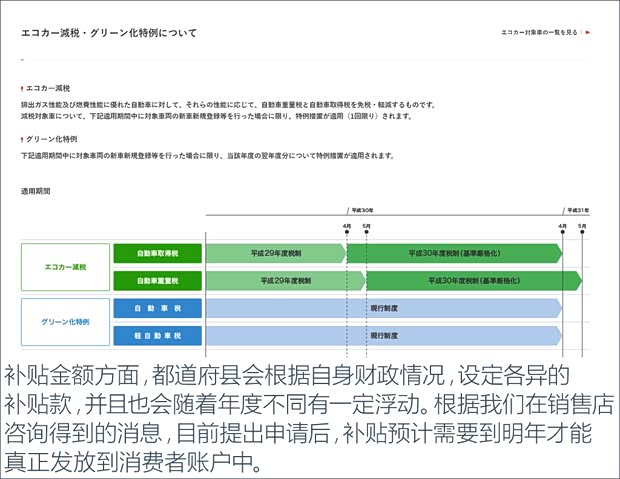Image resolution: width=620 pixels, height=479 pixels.
Task: Click the caption line starting 咨询得到的消息
Action: tap(298, 434)
